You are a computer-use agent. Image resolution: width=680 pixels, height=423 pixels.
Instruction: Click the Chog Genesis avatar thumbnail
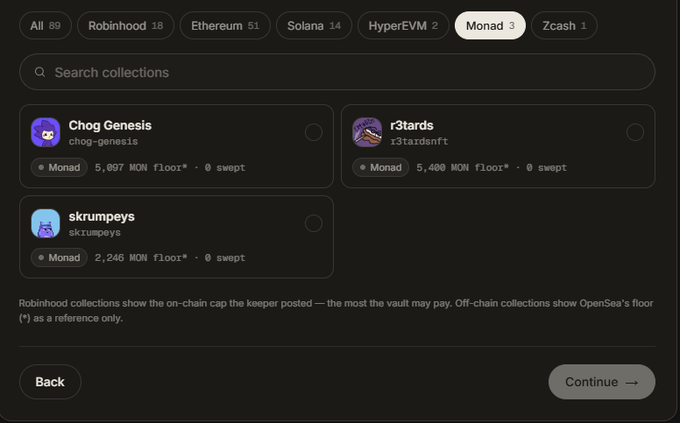46,132
